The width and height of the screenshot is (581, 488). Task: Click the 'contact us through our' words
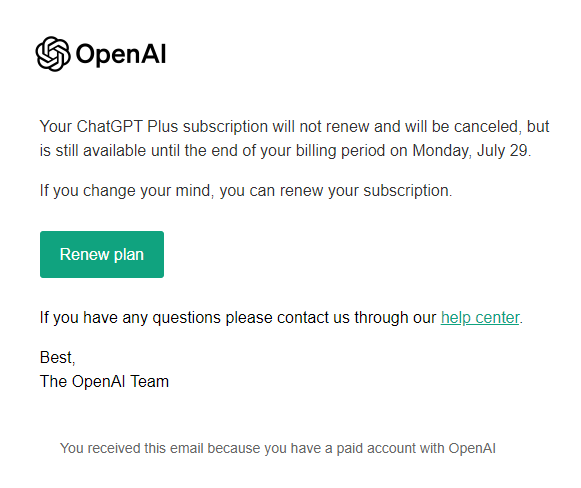(x=356, y=318)
